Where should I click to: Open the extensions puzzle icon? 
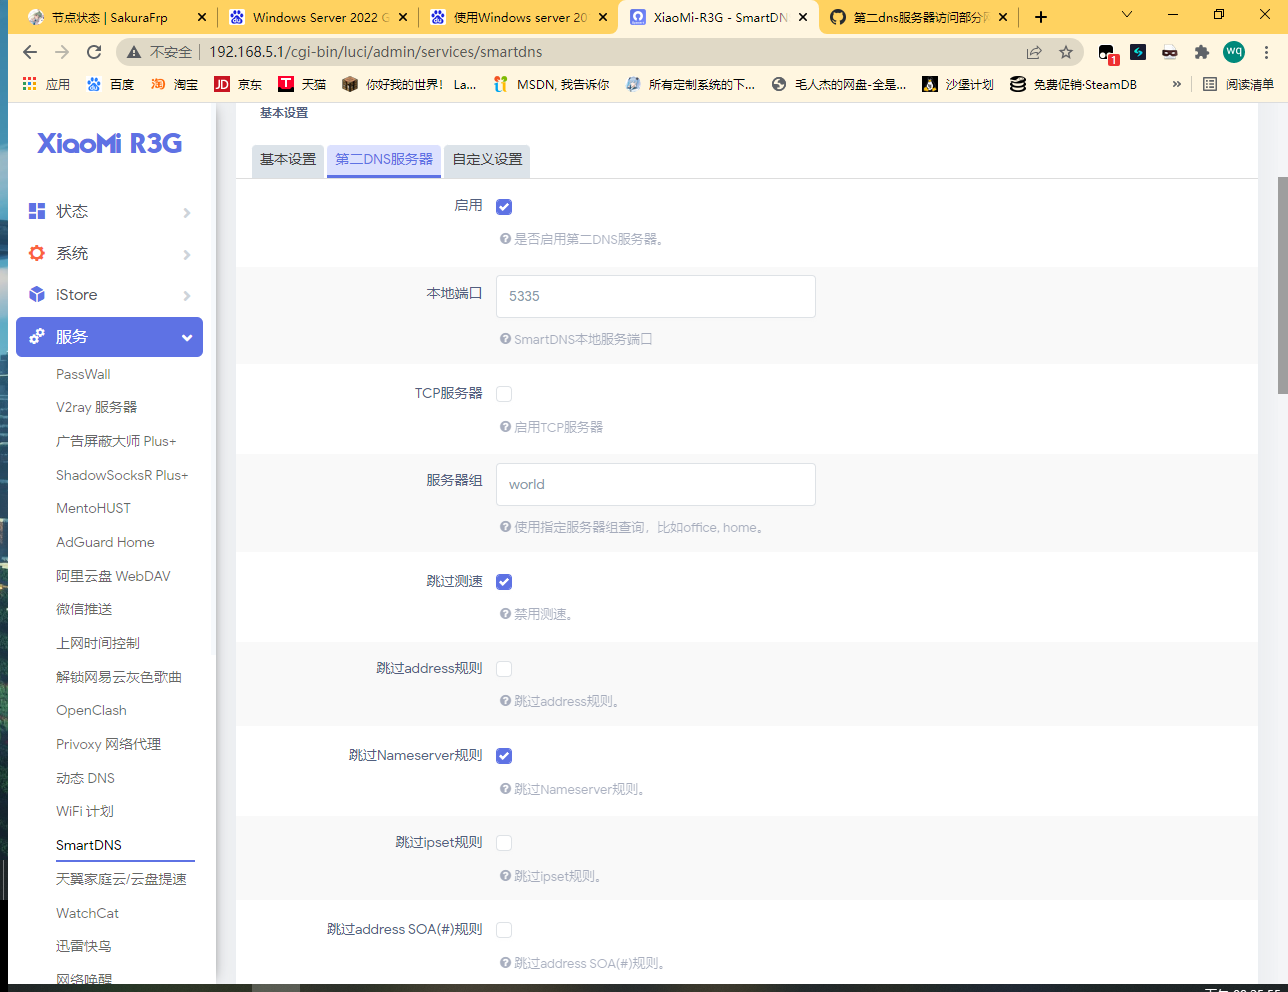(1202, 52)
